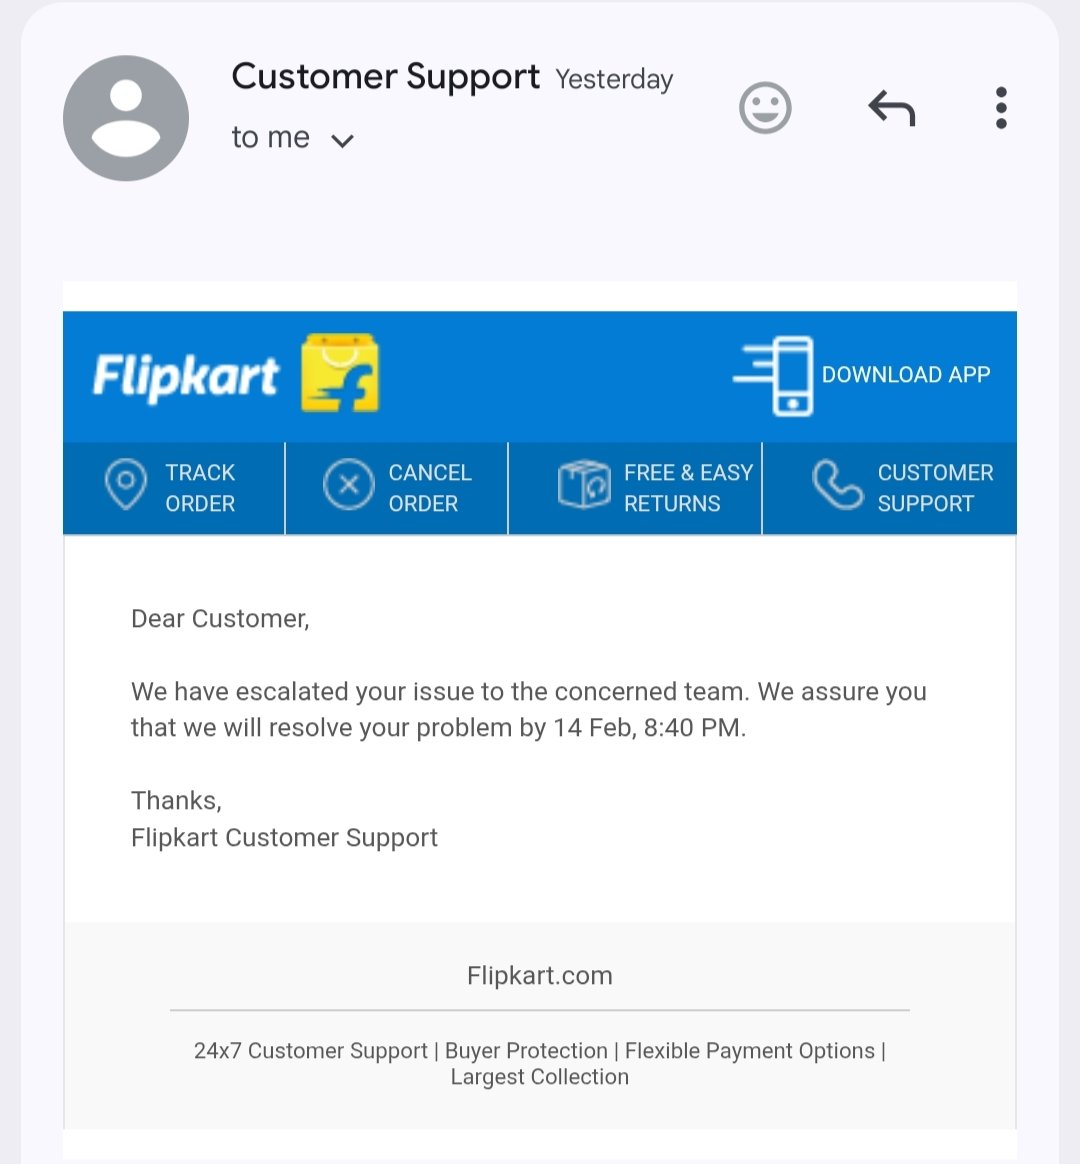Add an emoji reaction to the email
Image resolution: width=1080 pixels, height=1164 pixels.
765,108
